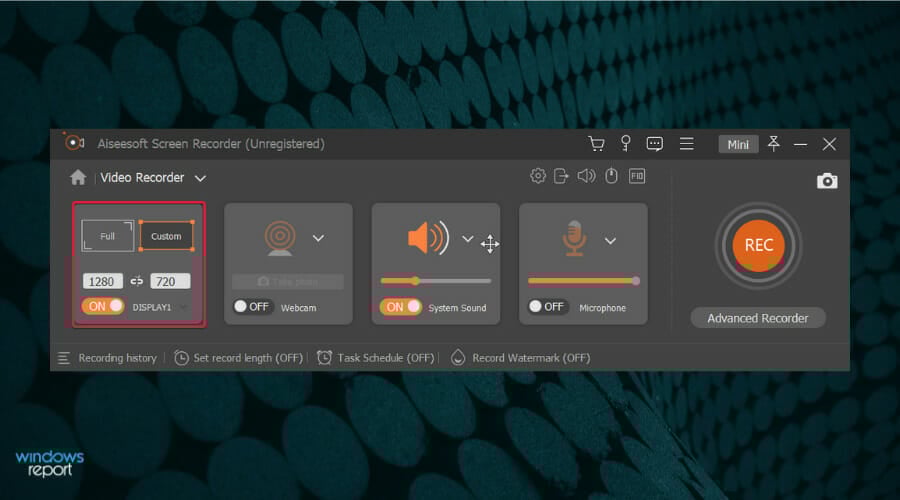Open the Advanced Recorder

[758, 318]
